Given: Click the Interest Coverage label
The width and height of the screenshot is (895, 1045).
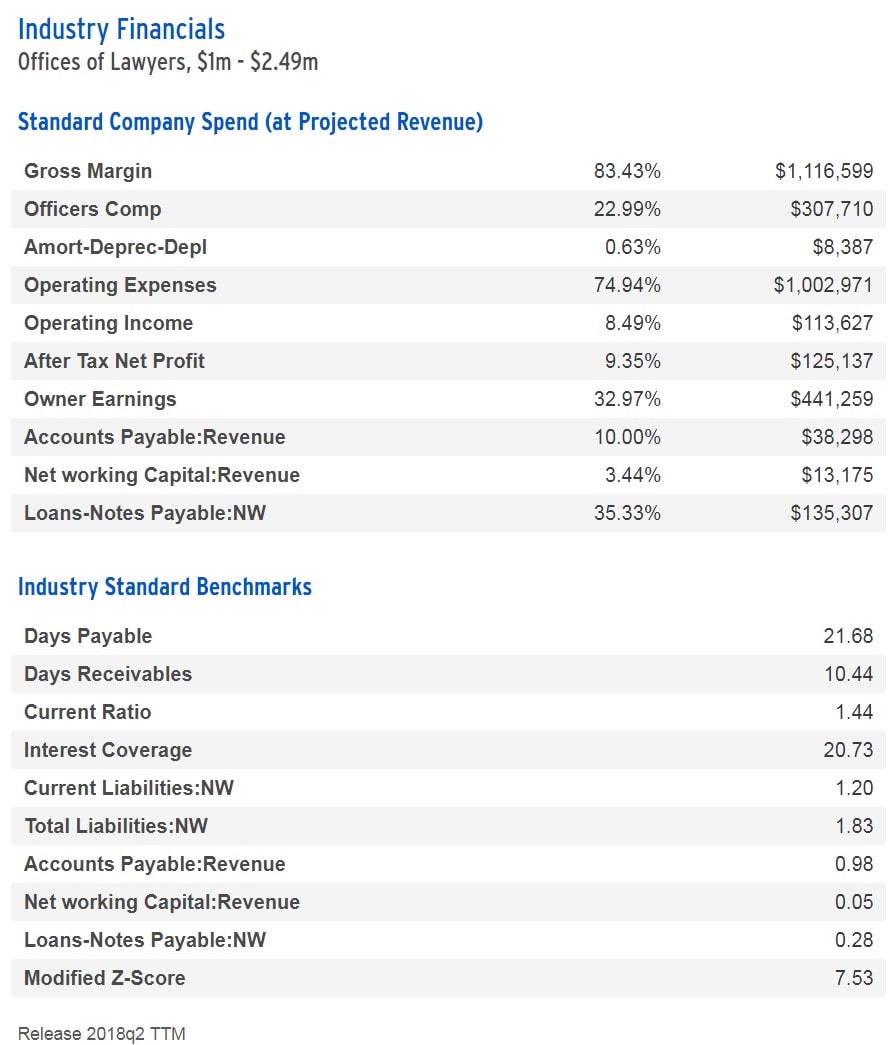Looking at the screenshot, I should coord(108,750).
